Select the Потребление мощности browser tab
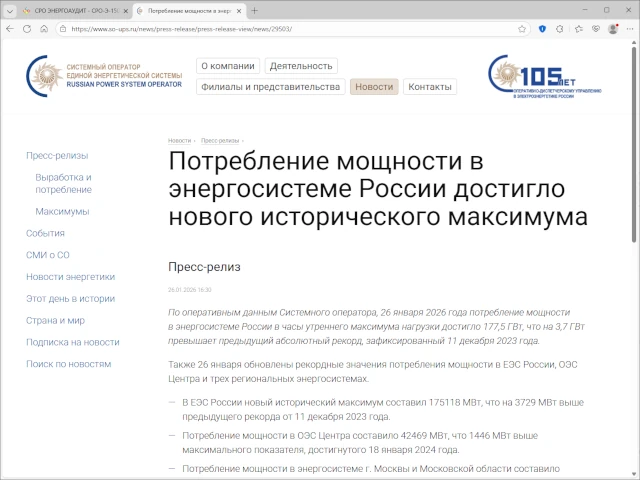Image resolution: width=640 pixels, height=480 pixels. pos(190,11)
